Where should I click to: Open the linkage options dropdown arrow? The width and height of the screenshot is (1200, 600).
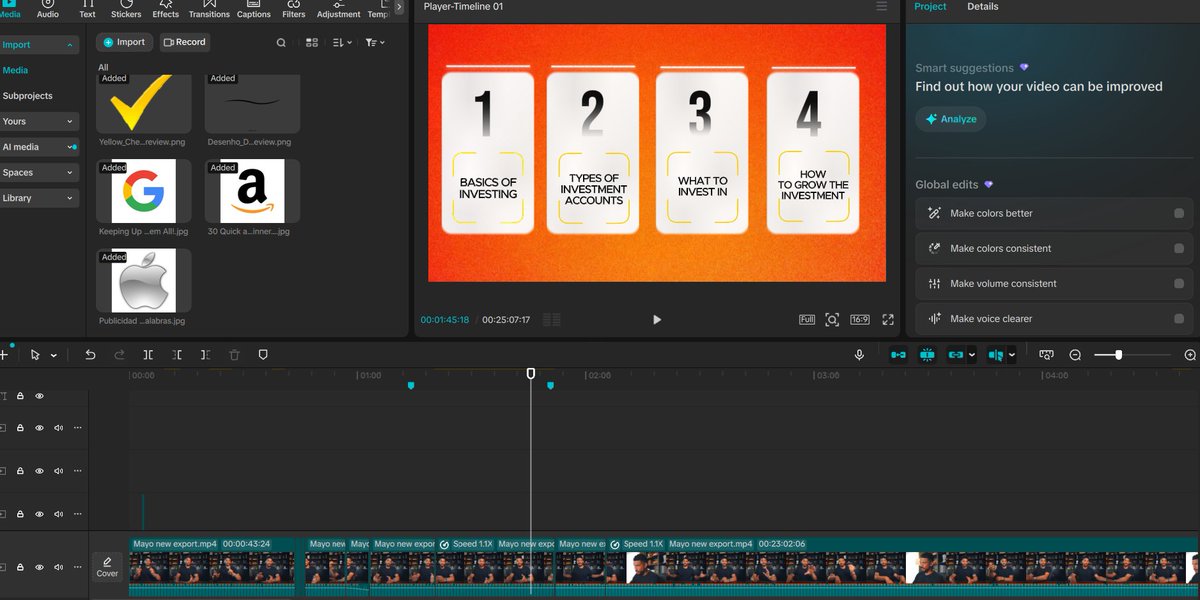pos(971,355)
